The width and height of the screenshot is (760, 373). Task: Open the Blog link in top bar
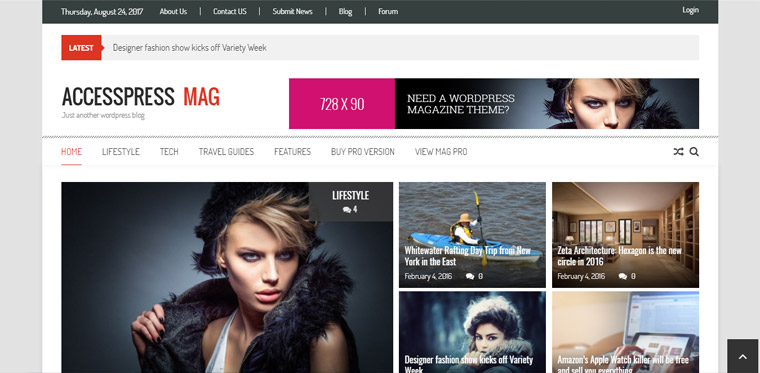coord(346,12)
